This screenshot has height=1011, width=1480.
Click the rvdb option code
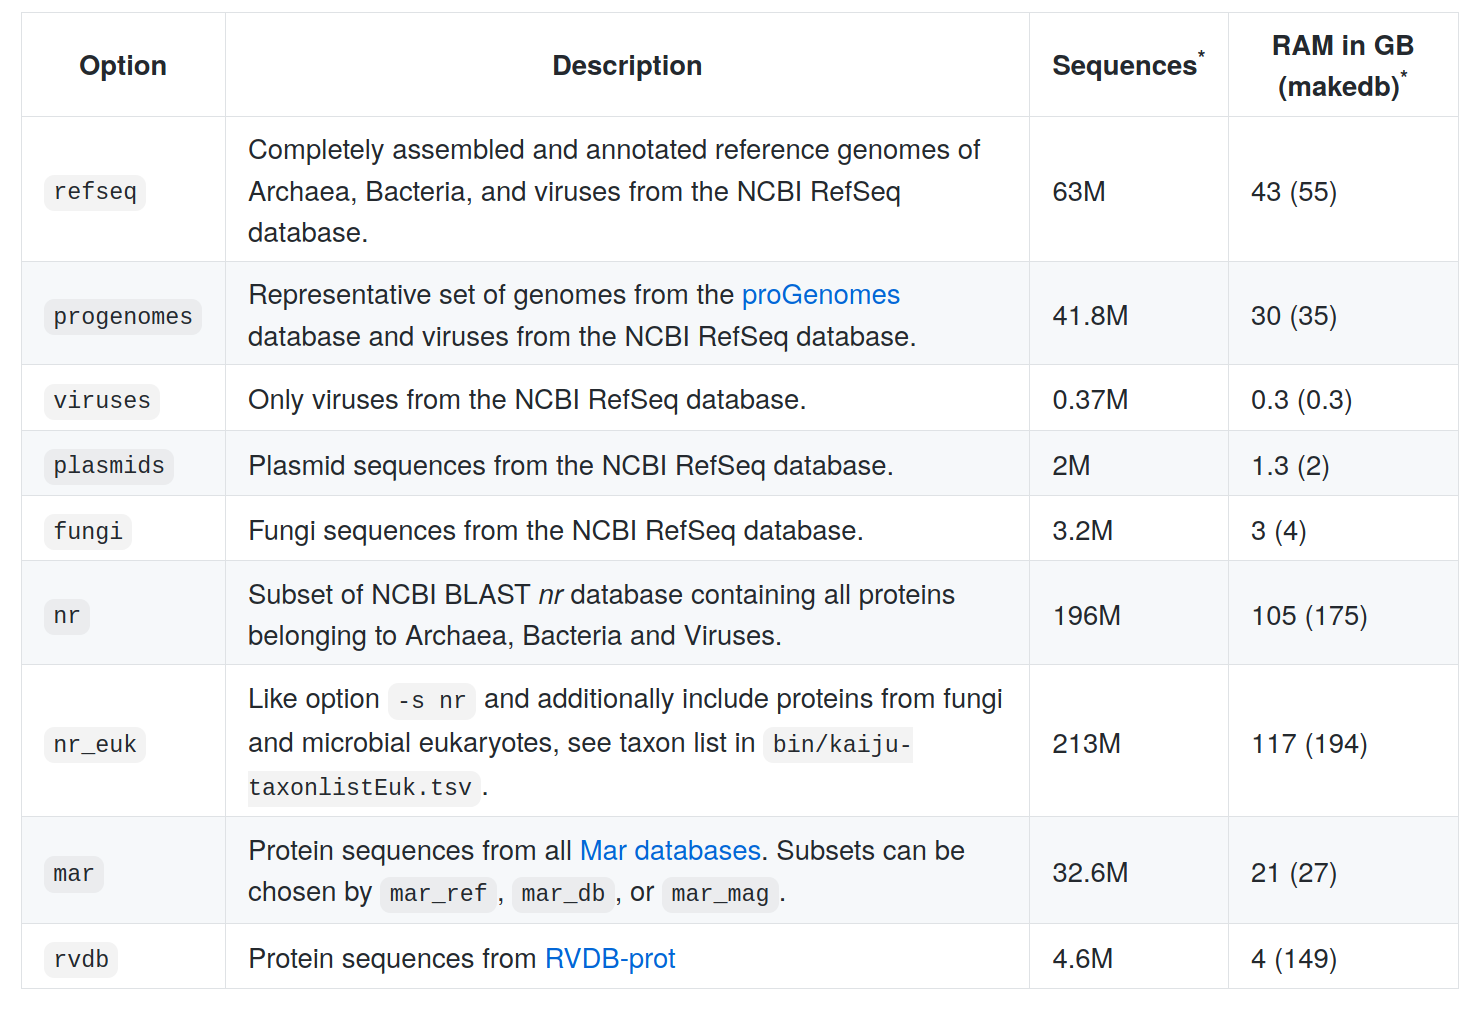tap(81, 960)
